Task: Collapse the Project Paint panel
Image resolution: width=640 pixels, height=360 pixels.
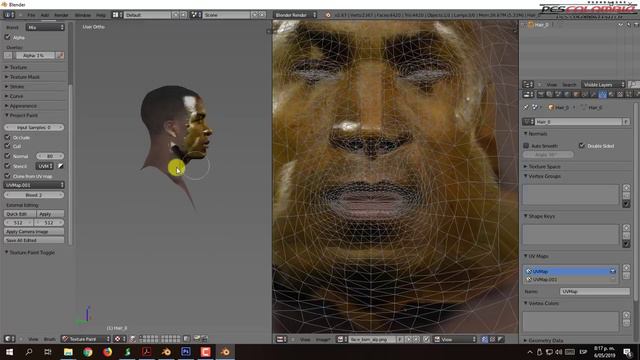Action: click(23, 116)
